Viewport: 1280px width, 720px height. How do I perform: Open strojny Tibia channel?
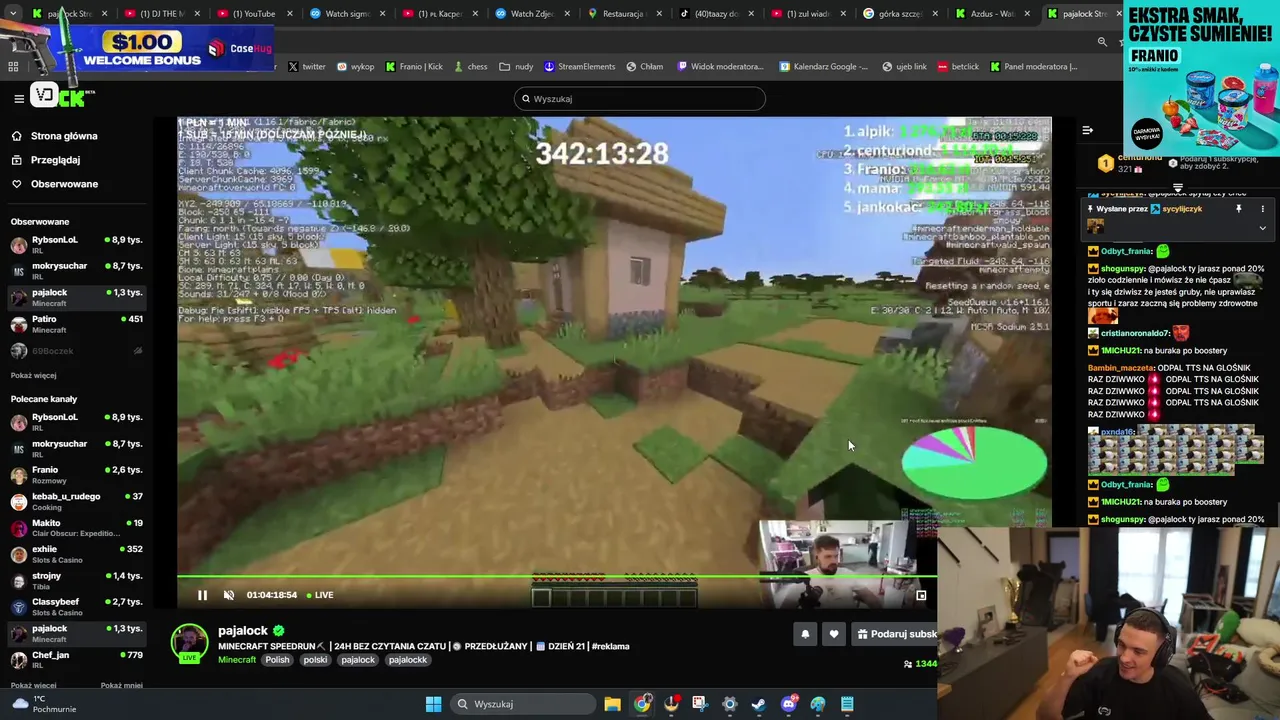78,581
